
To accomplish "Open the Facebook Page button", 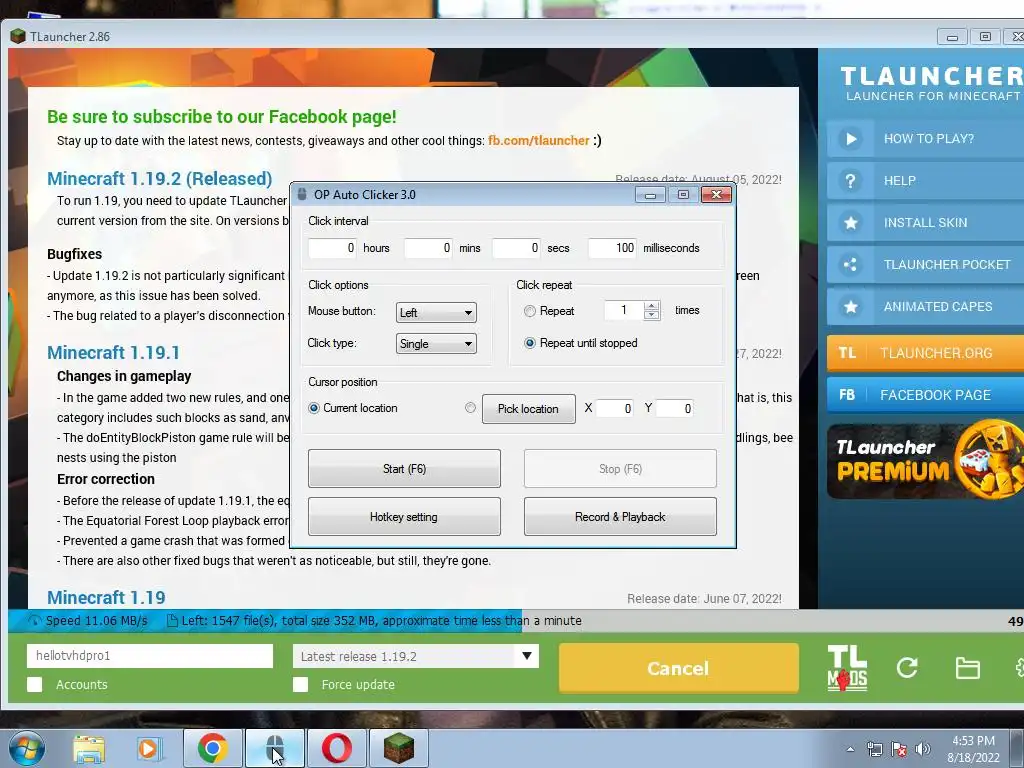I will tap(925, 394).
